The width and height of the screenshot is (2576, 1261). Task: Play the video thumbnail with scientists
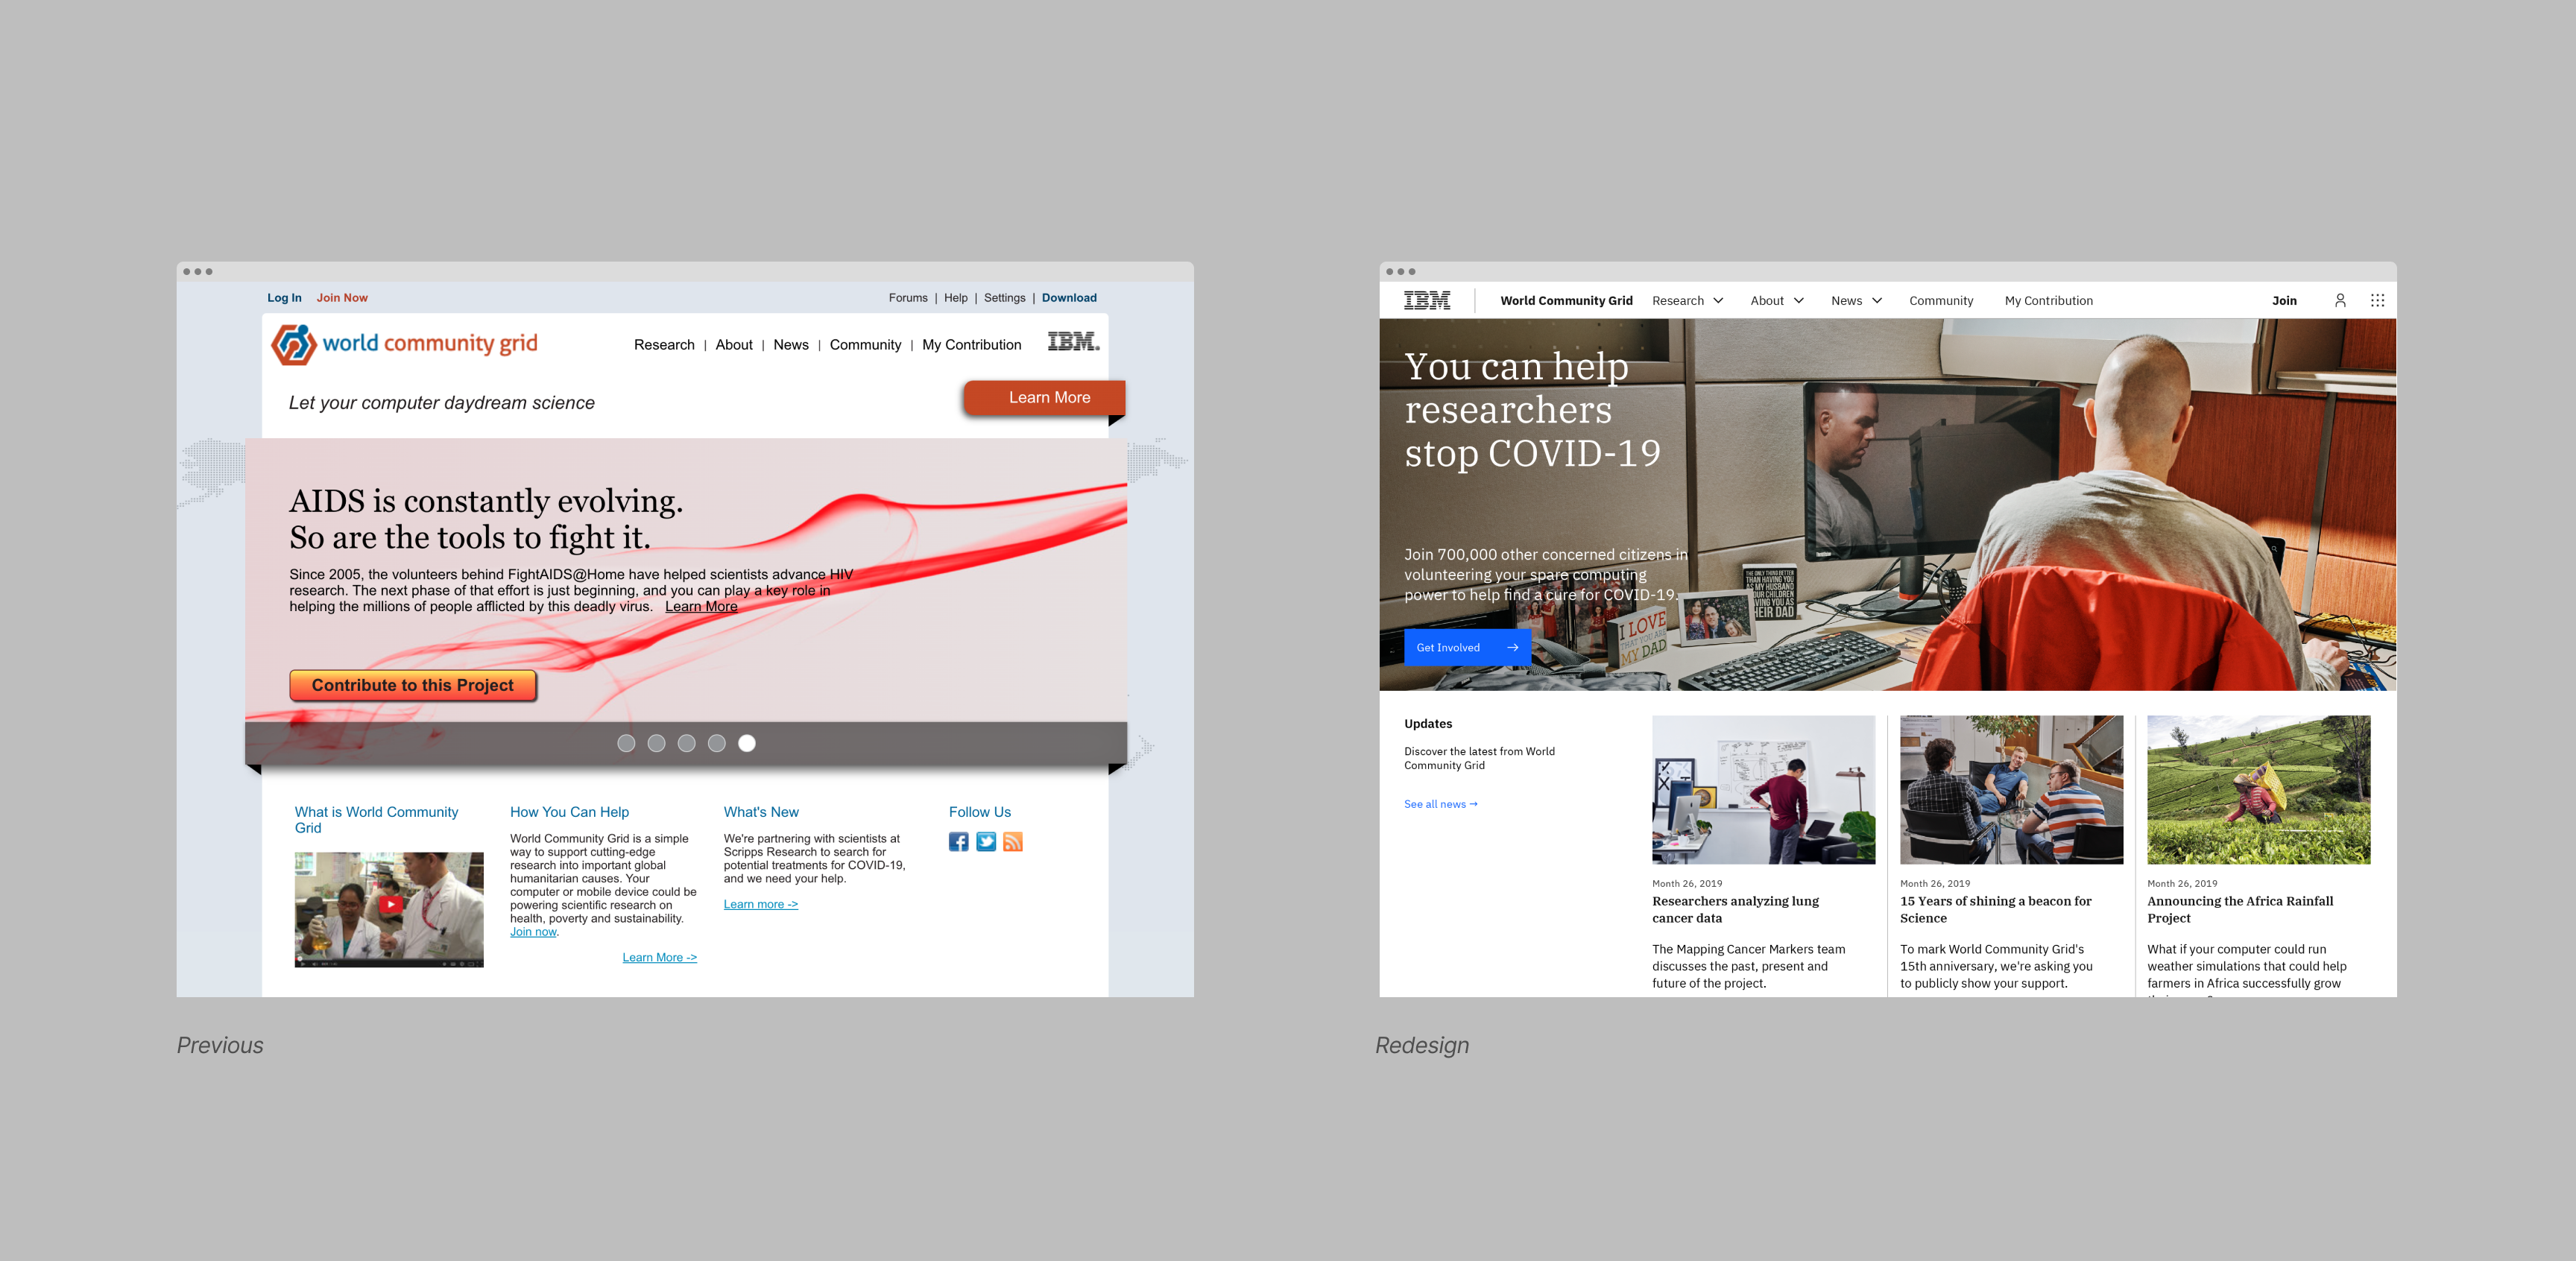(390, 904)
